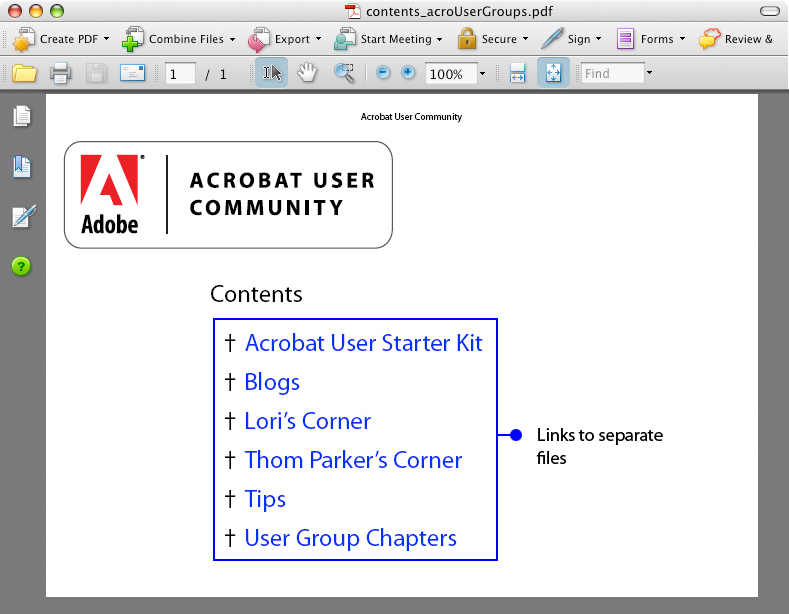Click the Print icon in toolbar
Viewport: 789px width, 614px height.
pos(60,73)
